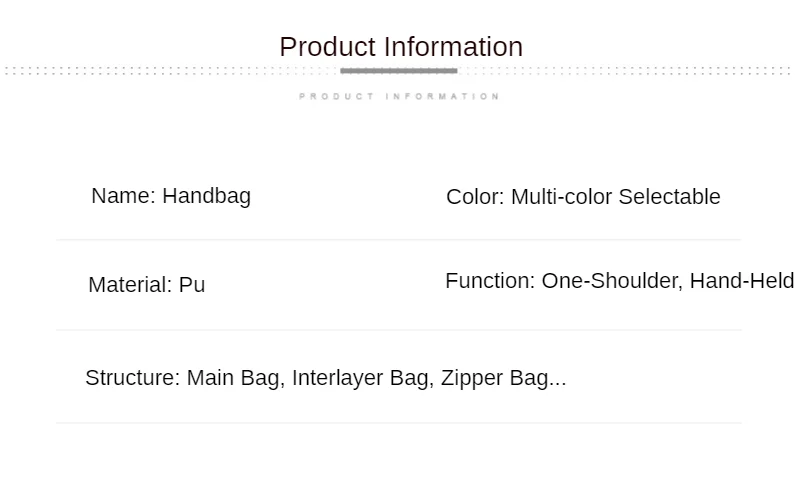Image resolution: width=795 pixels, height=499 pixels.
Task: Click the Hand-Held function text
Action: point(742,280)
